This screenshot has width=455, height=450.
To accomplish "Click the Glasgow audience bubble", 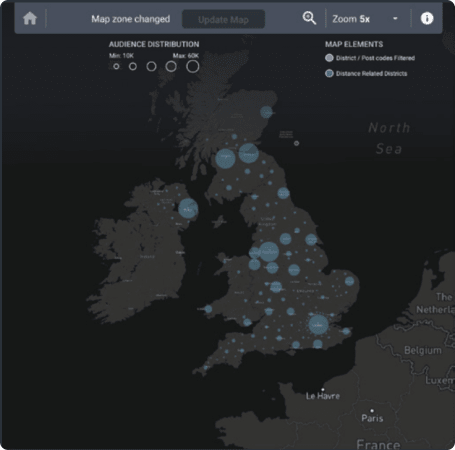I will point(225,158).
